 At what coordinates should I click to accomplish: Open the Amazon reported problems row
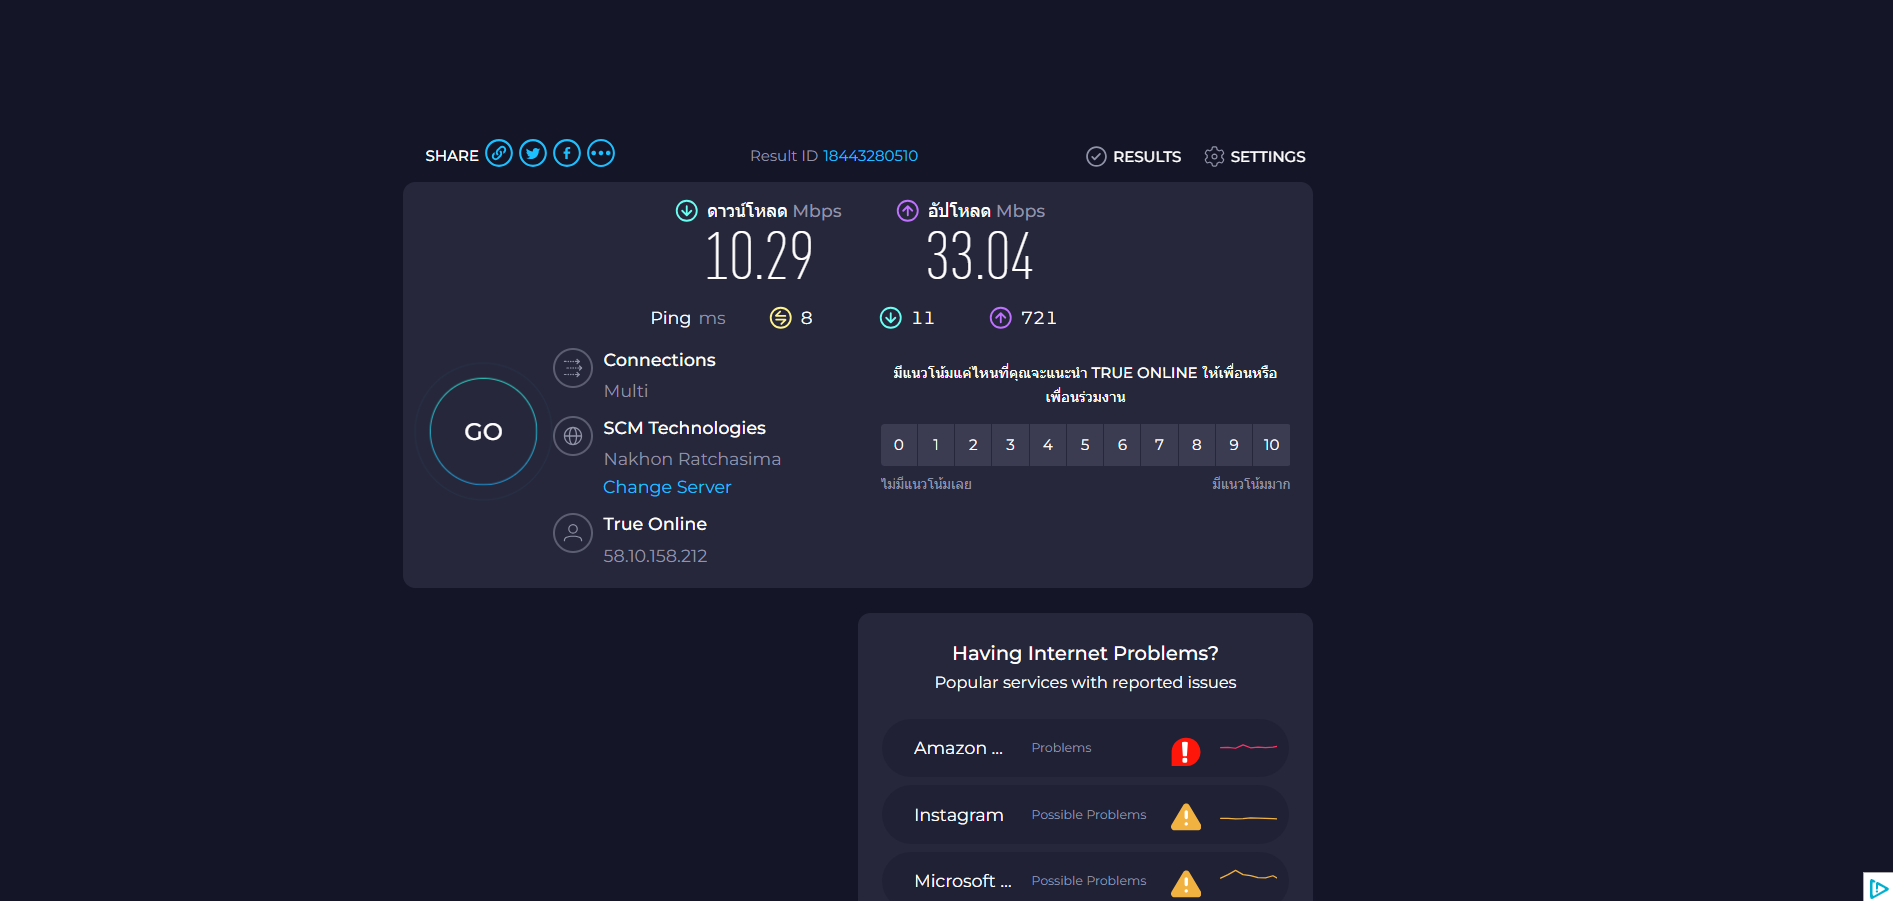pos(1085,748)
